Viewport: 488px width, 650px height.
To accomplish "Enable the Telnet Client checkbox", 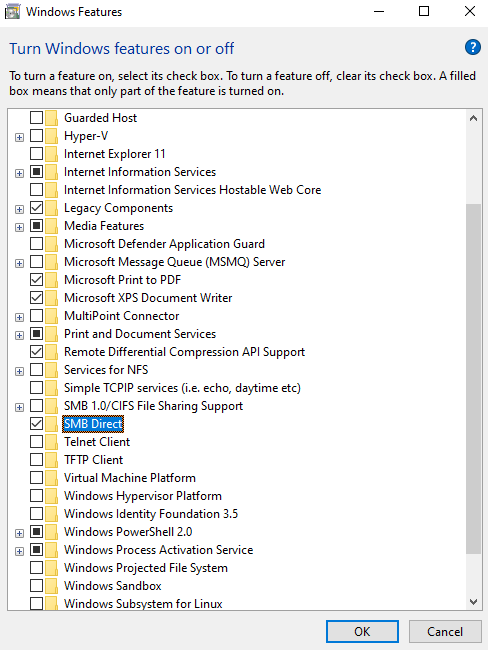I will (x=36, y=442).
